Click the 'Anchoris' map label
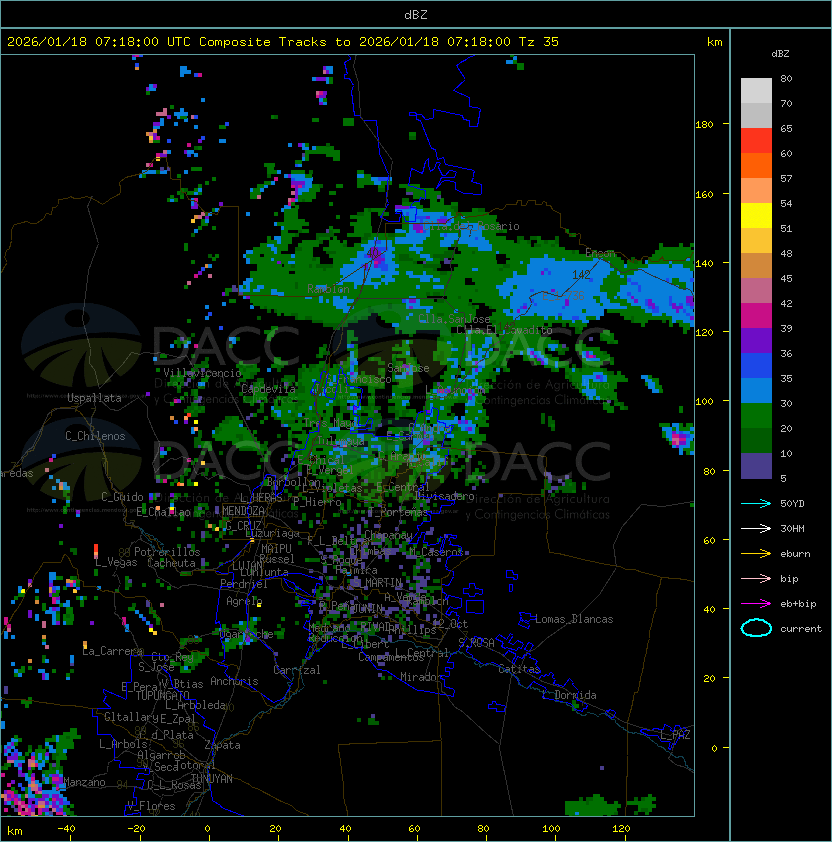 tap(234, 681)
